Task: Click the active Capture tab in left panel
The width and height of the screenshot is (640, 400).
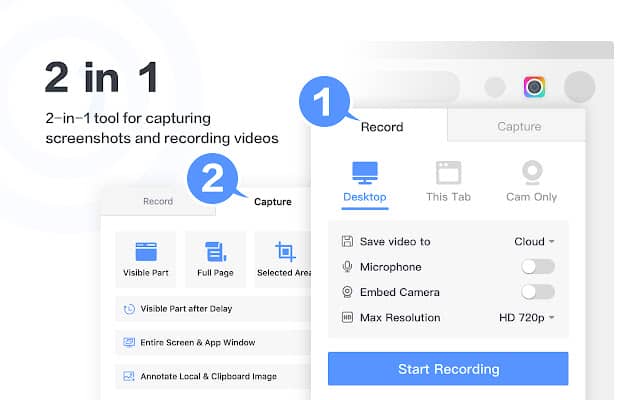Action: pos(272,201)
